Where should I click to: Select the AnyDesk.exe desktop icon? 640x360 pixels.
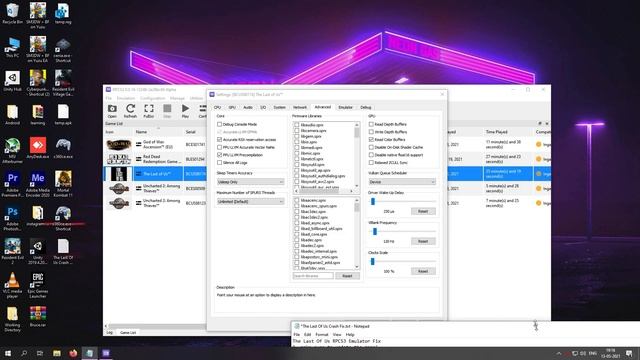click(38, 148)
